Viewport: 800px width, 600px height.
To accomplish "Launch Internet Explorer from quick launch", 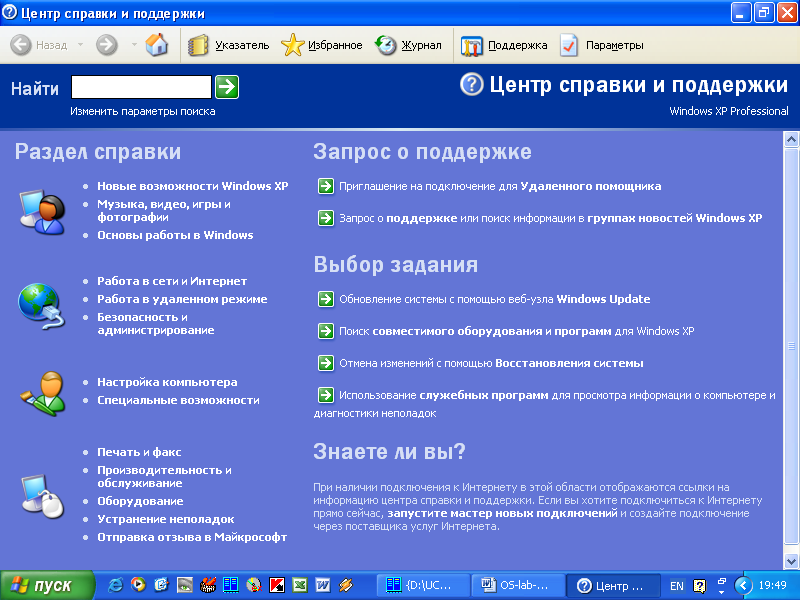I will click(115, 585).
